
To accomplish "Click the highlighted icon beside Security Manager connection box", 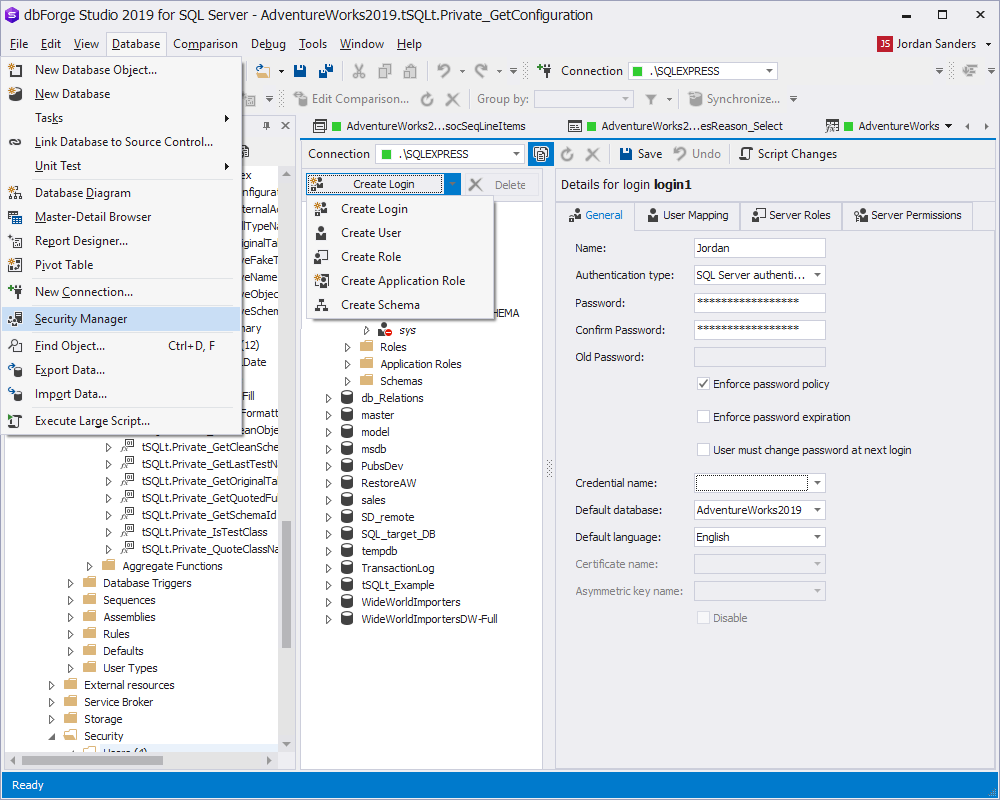I will pyautogui.click(x=541, y=154).
